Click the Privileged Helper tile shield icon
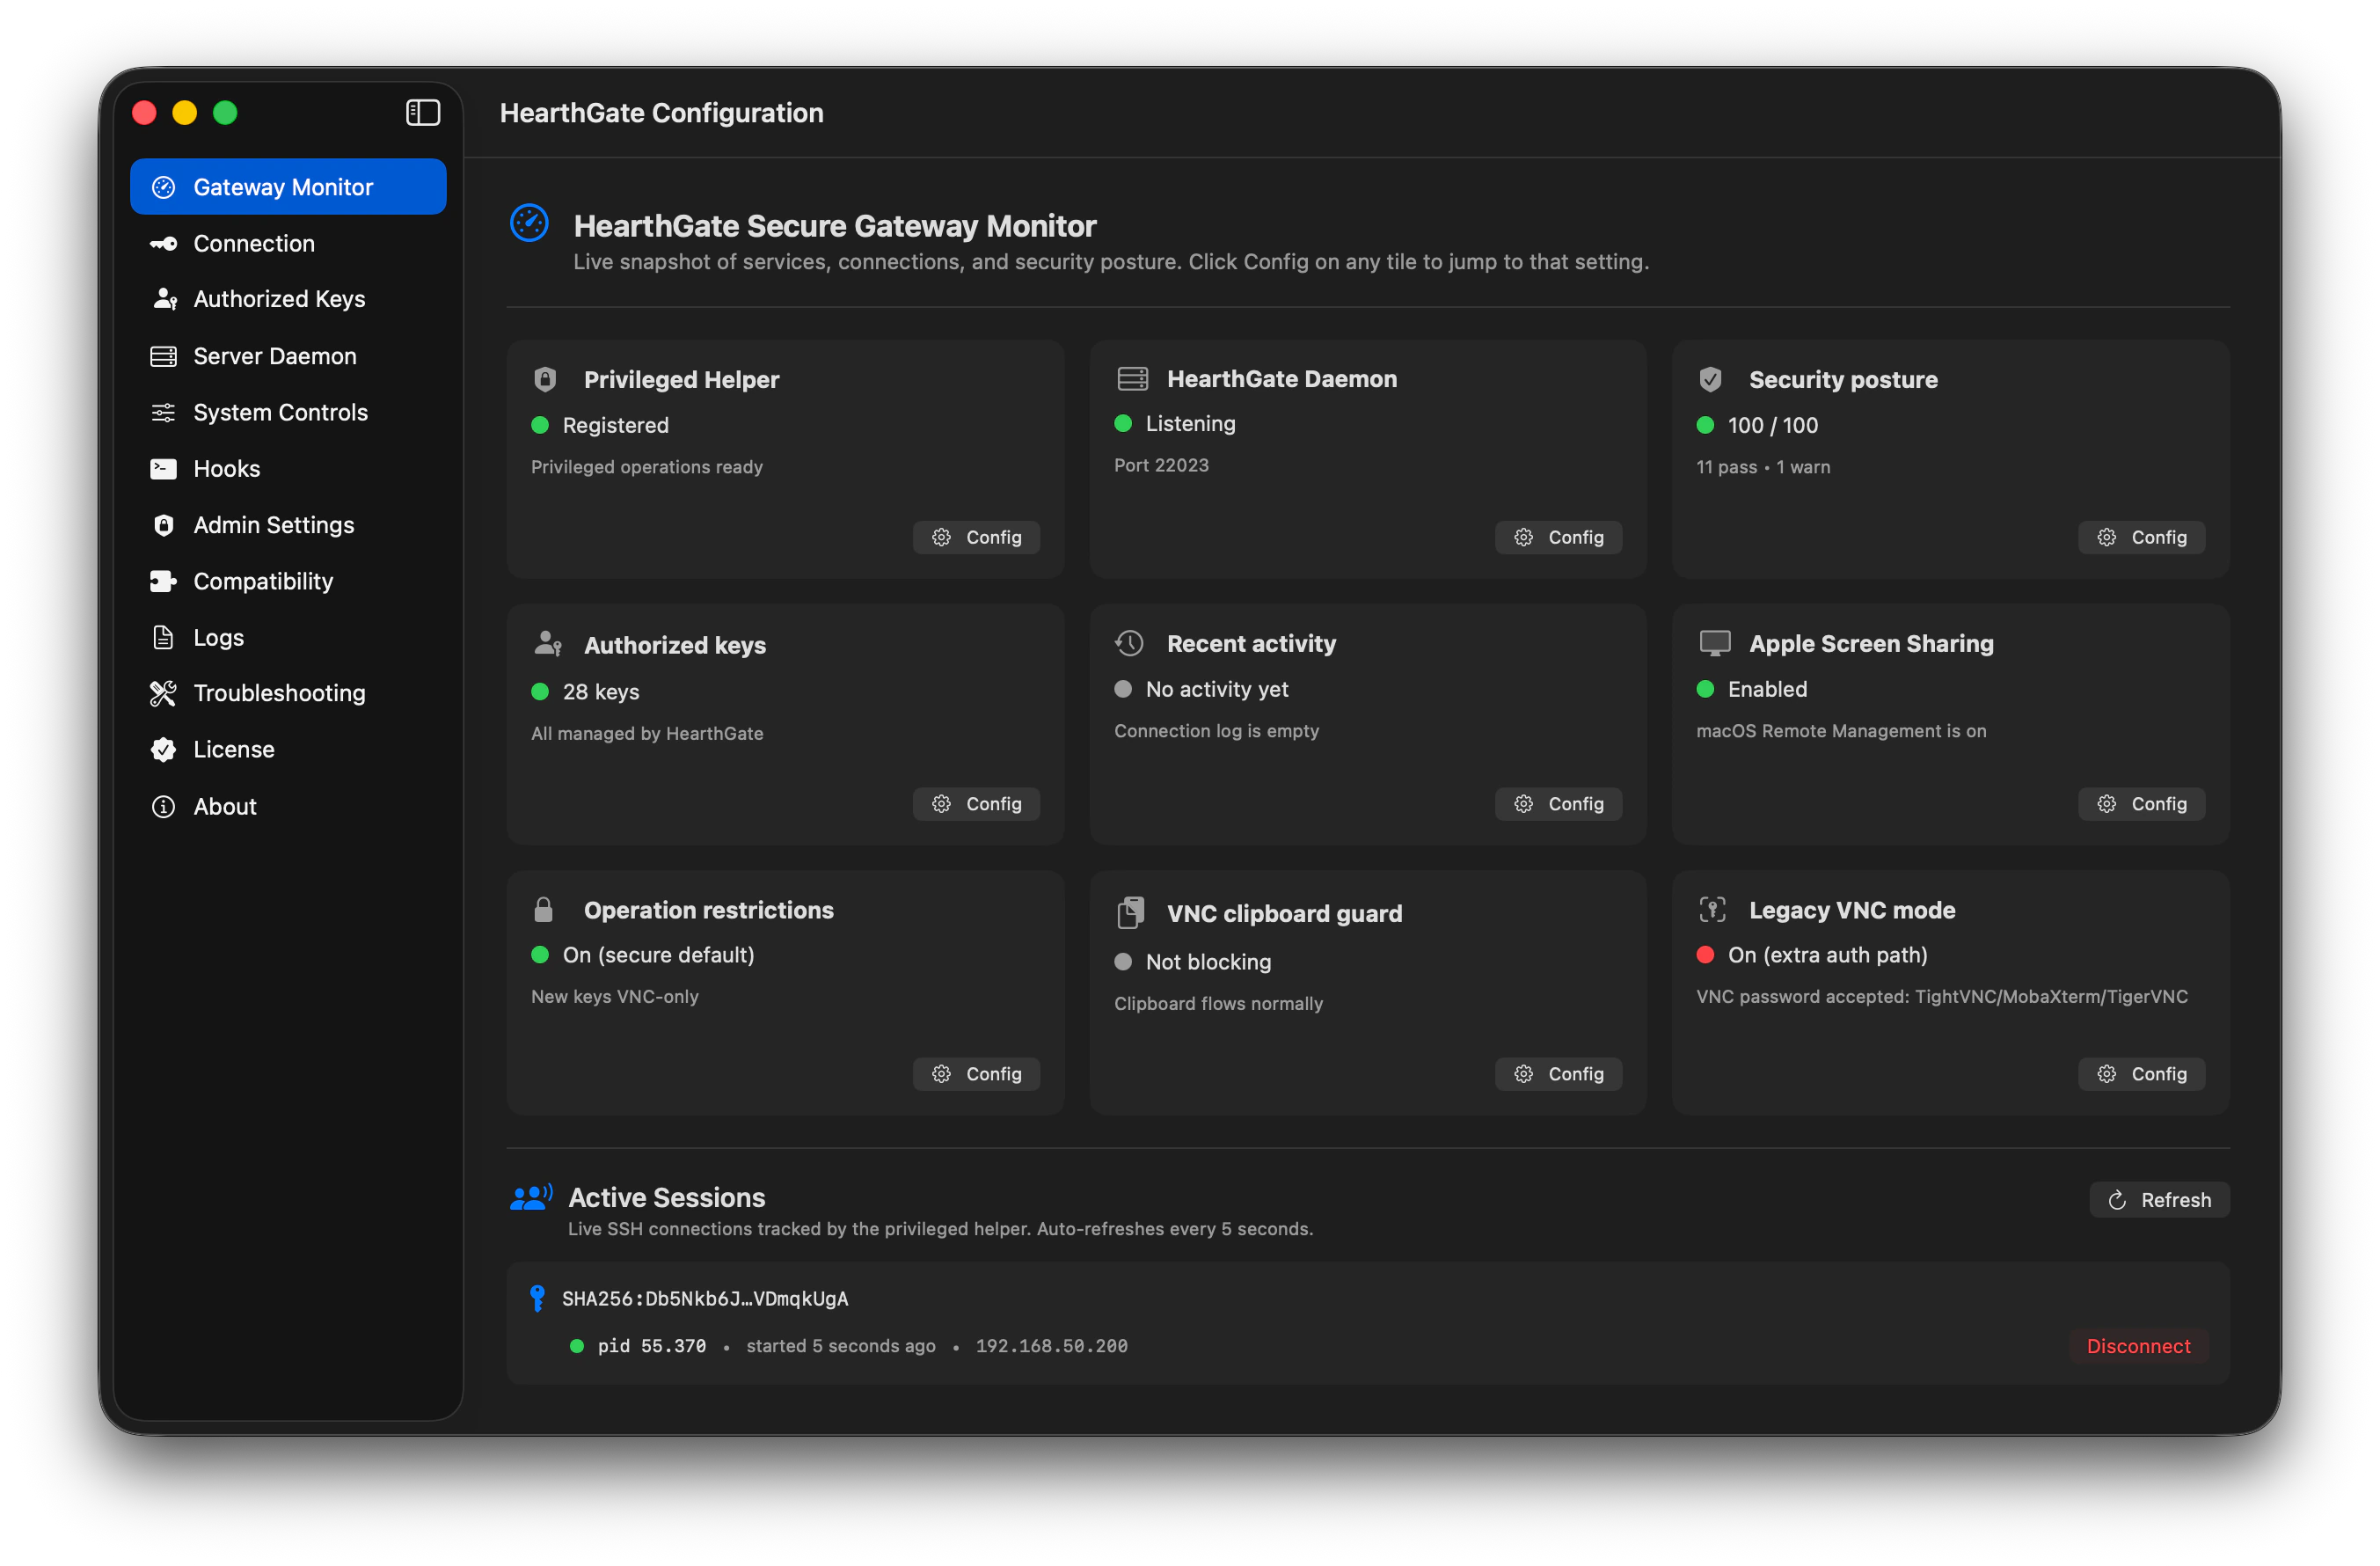 click(x=545, y=379)
